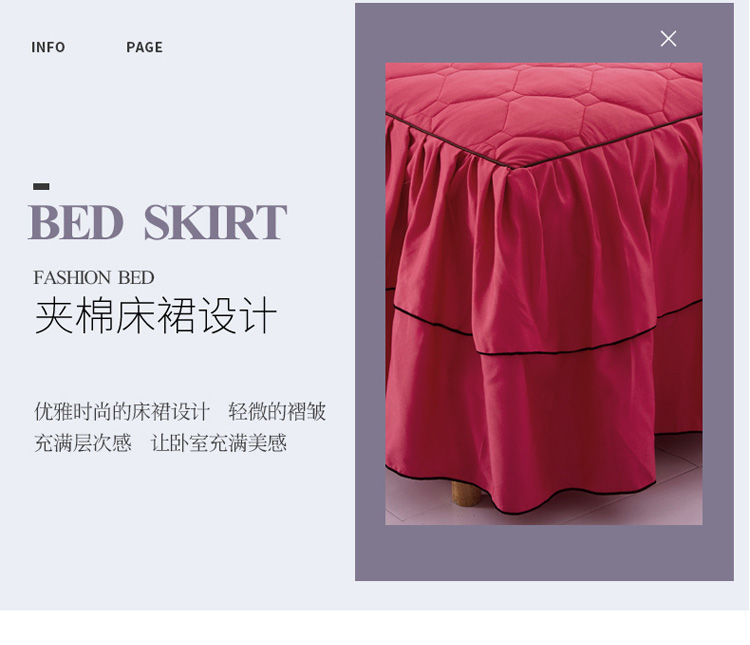Switch to the PAGE tab

[x=144, y=47]
